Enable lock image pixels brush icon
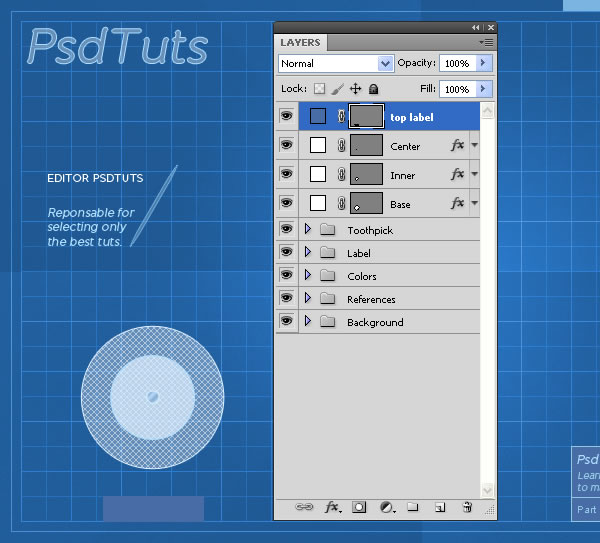The height and width of the screenshot is (543, 600). click(x=337, y=89)
